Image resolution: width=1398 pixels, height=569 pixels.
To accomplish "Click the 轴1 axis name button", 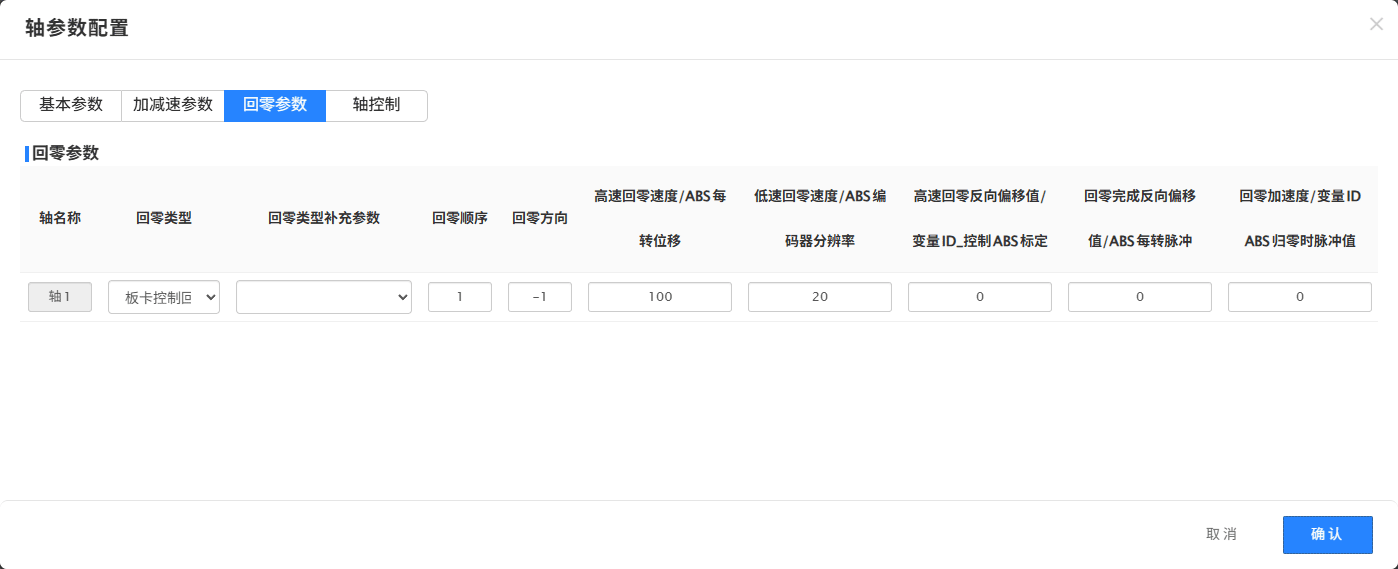I will click(x=60, y=297).
